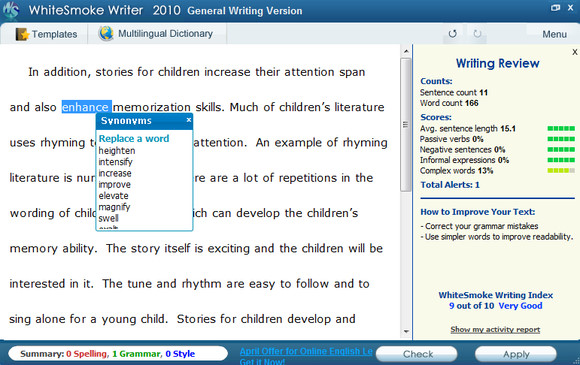This screenshot has width=580, height=365.
Task: Click the Word count 166 text
Action: point(449,103)
